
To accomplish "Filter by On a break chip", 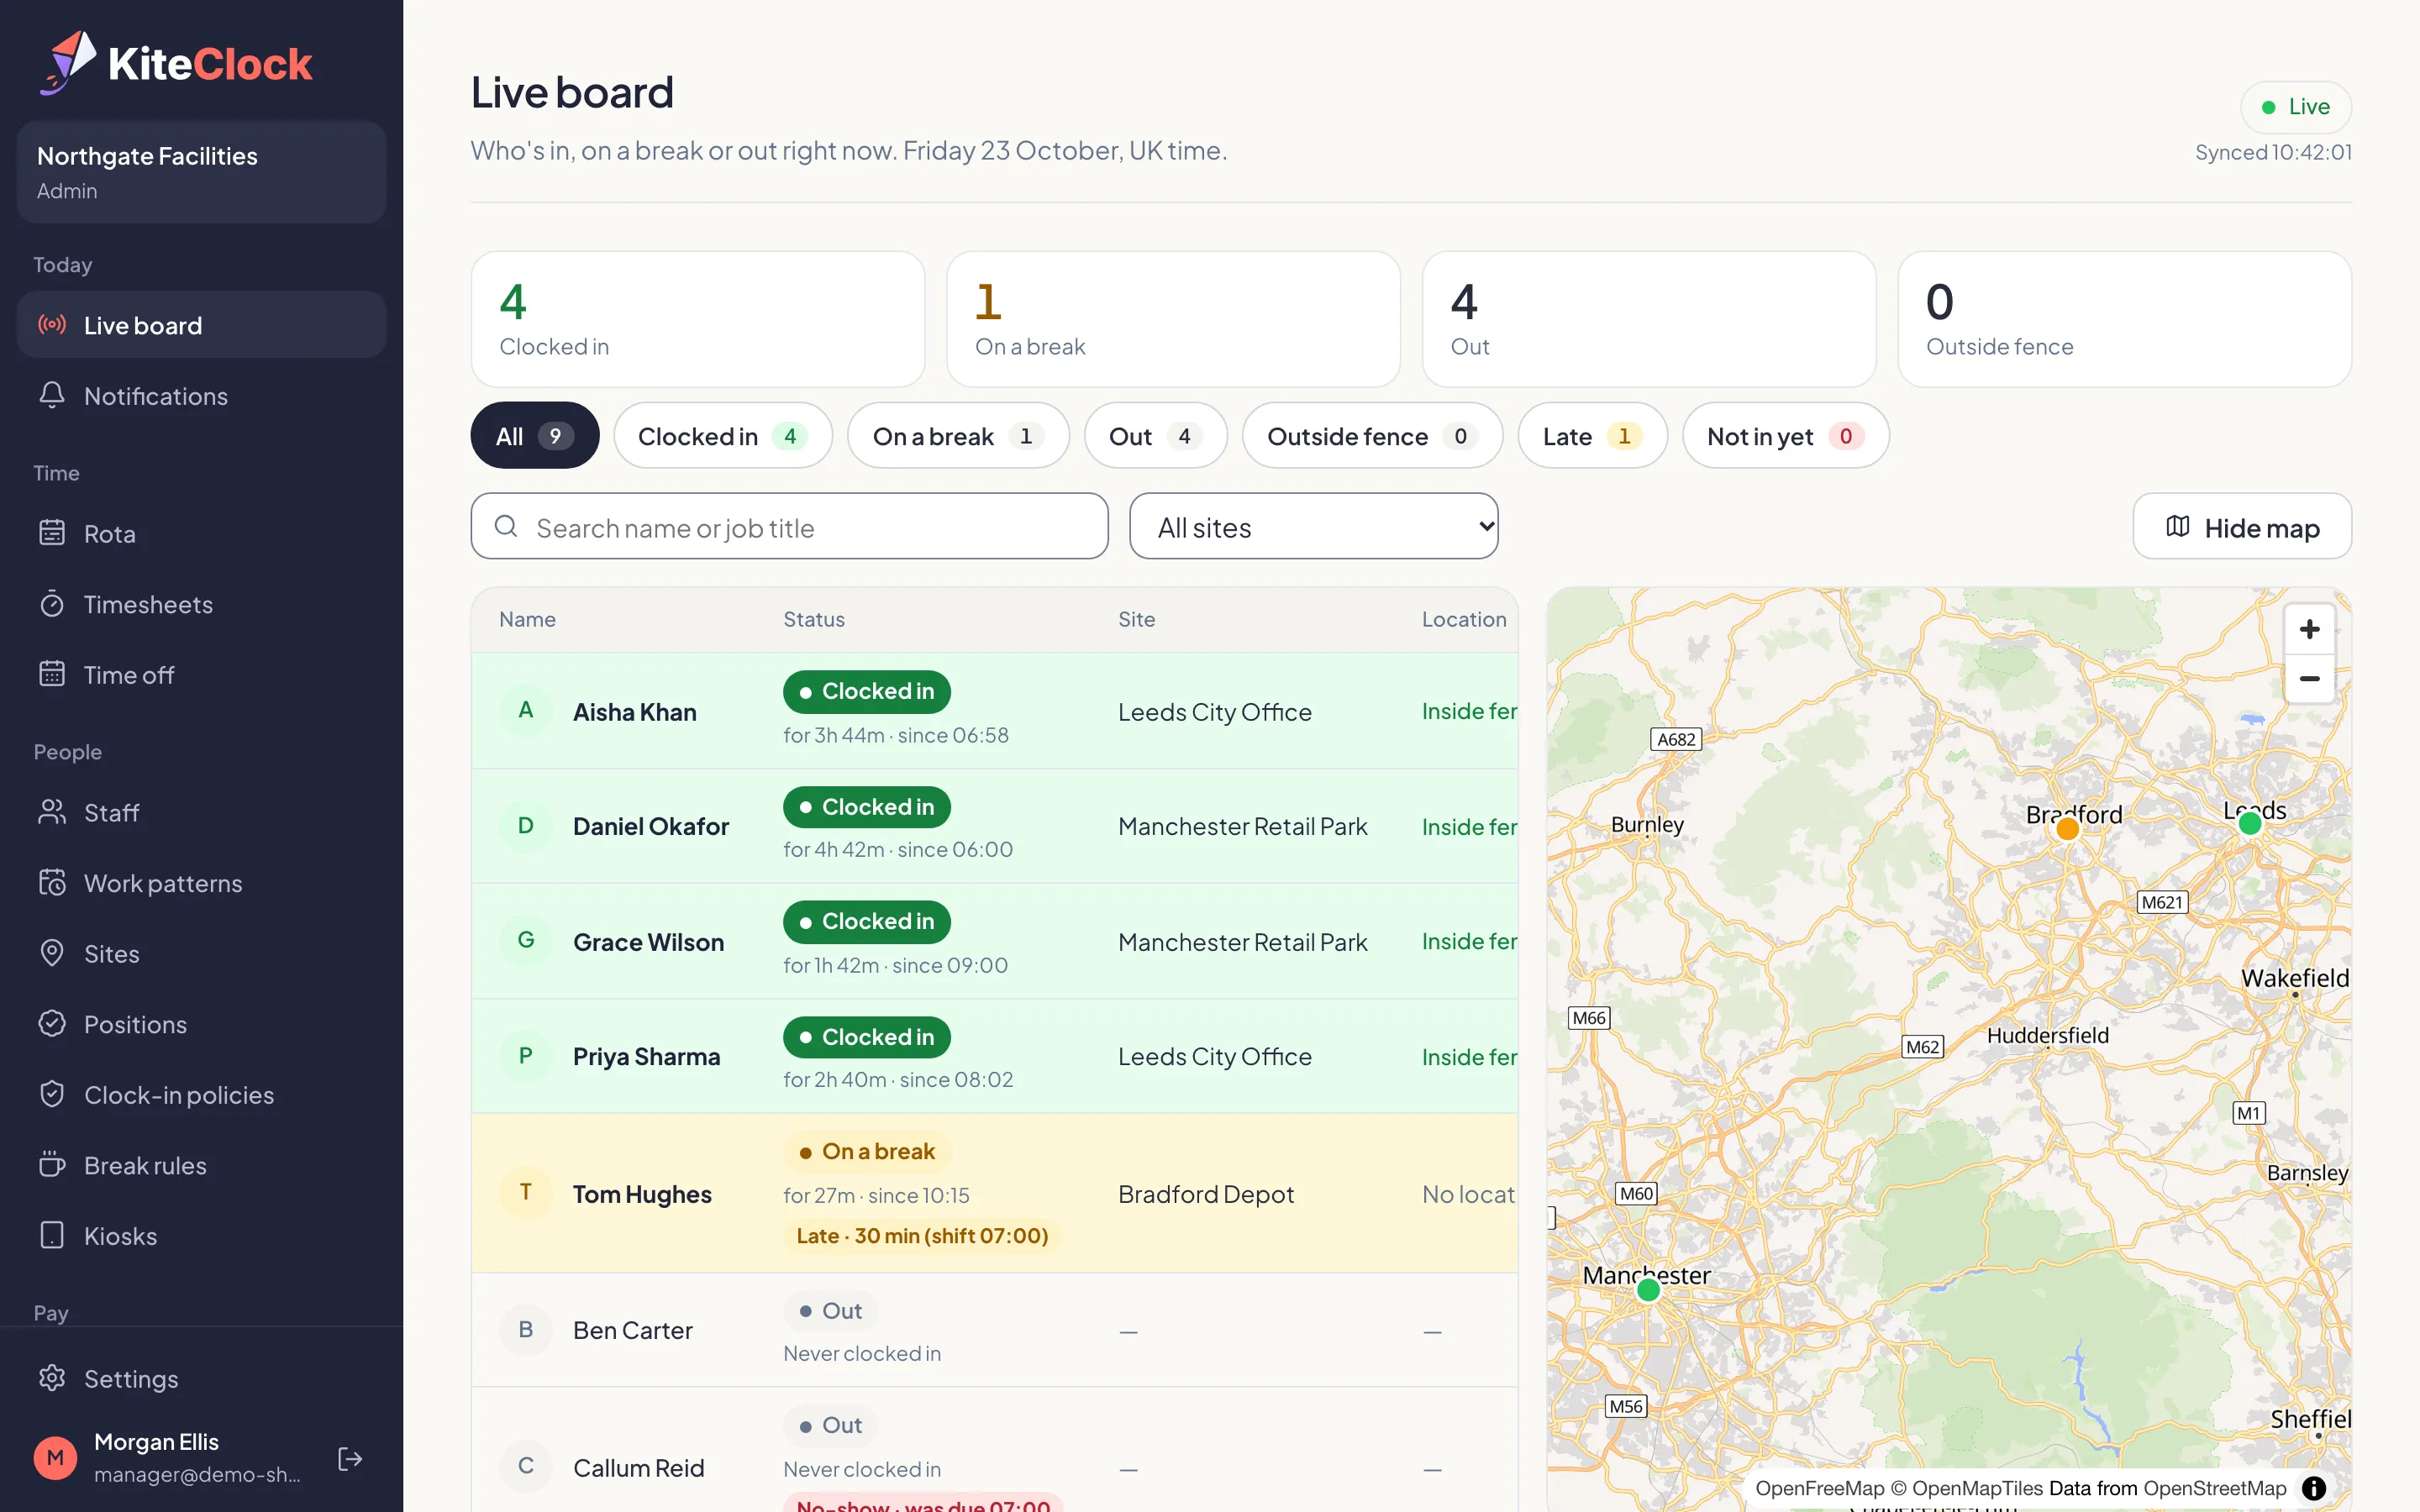I will pos(959,435).
